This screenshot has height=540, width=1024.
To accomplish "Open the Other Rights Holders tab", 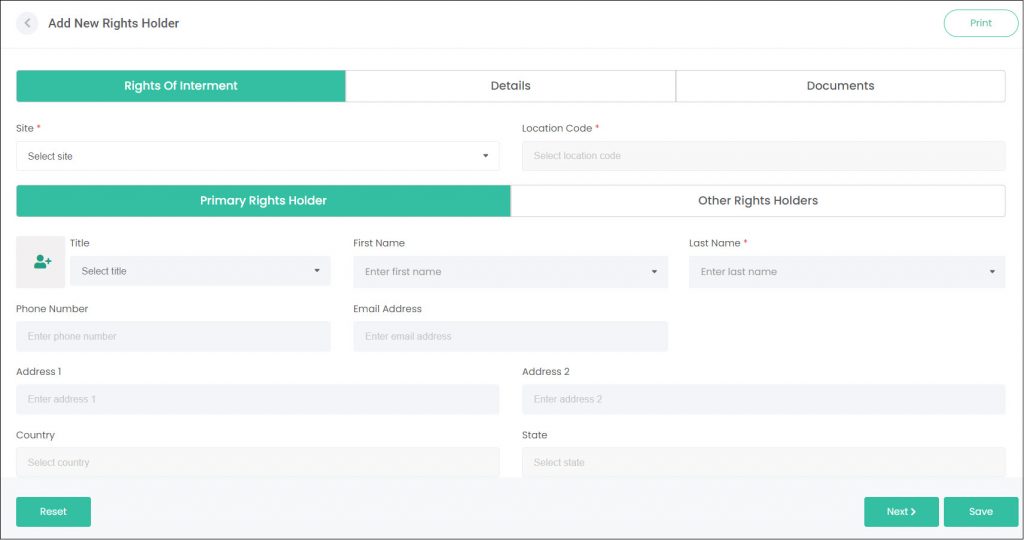I will [758, 201].
